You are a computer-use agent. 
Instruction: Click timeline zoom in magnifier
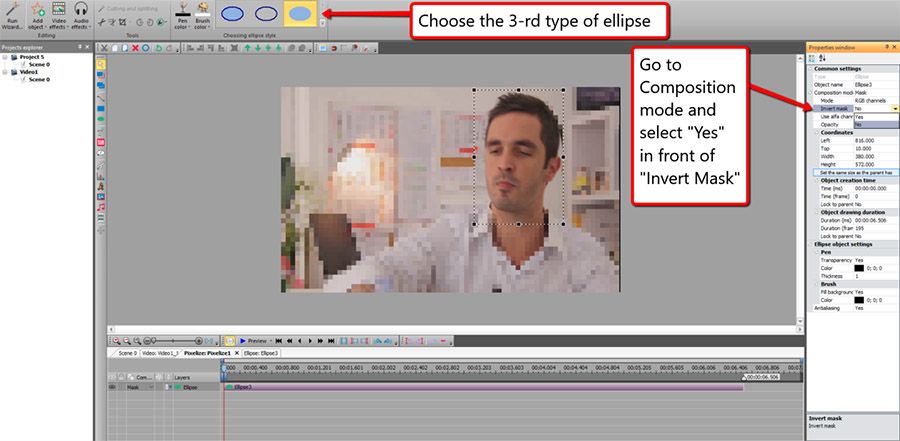pos(116,341)
